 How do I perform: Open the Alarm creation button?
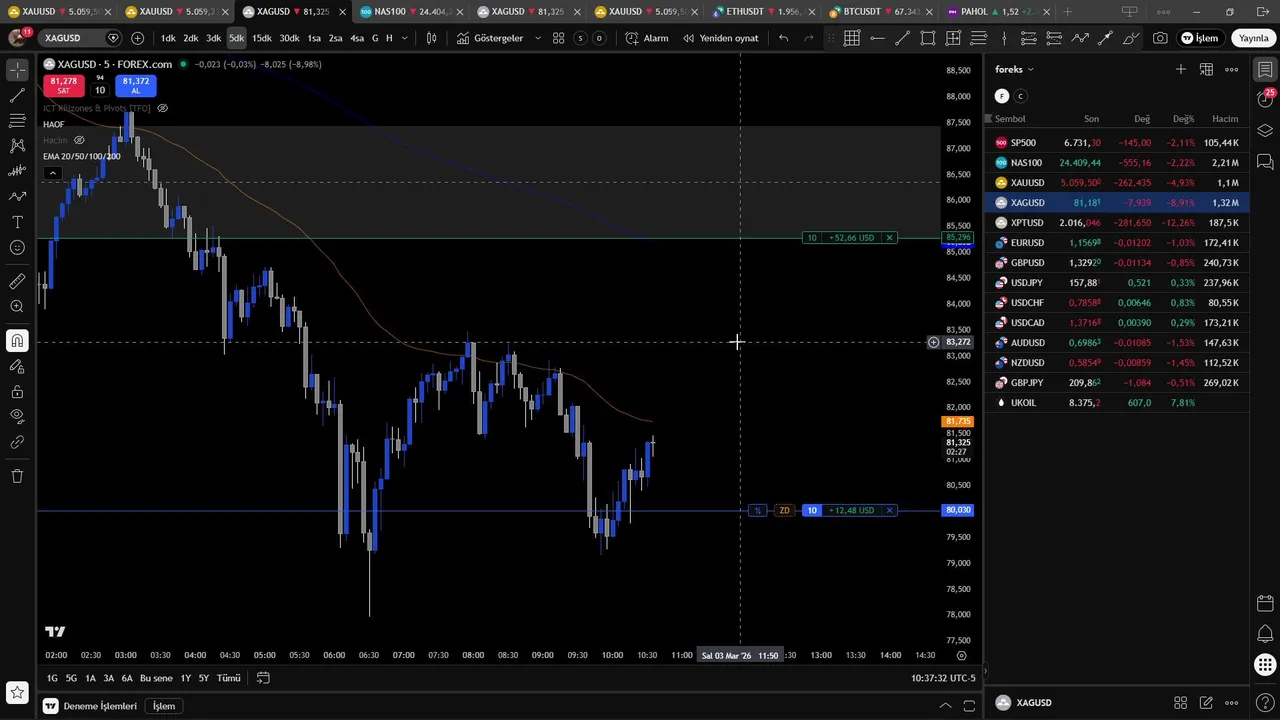pos(647,38)
